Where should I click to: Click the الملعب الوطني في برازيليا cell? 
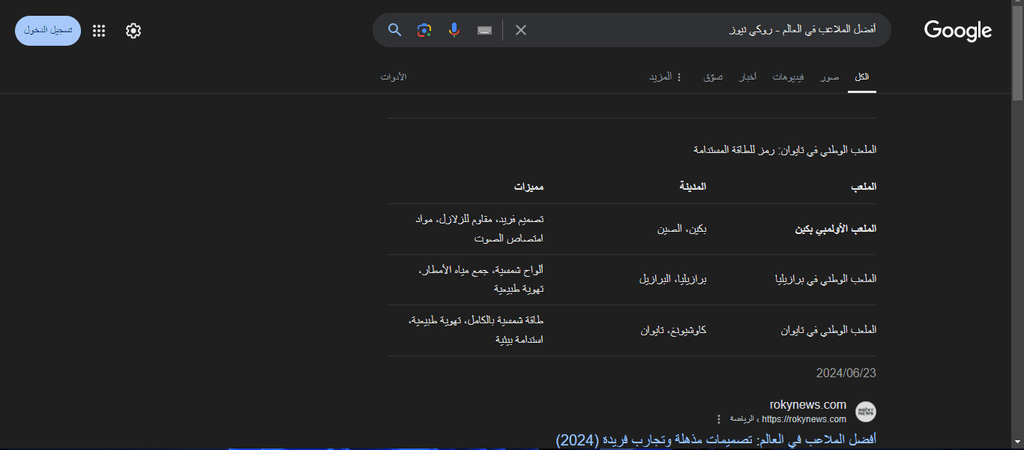pyautogui.click(x=825, y=280)
